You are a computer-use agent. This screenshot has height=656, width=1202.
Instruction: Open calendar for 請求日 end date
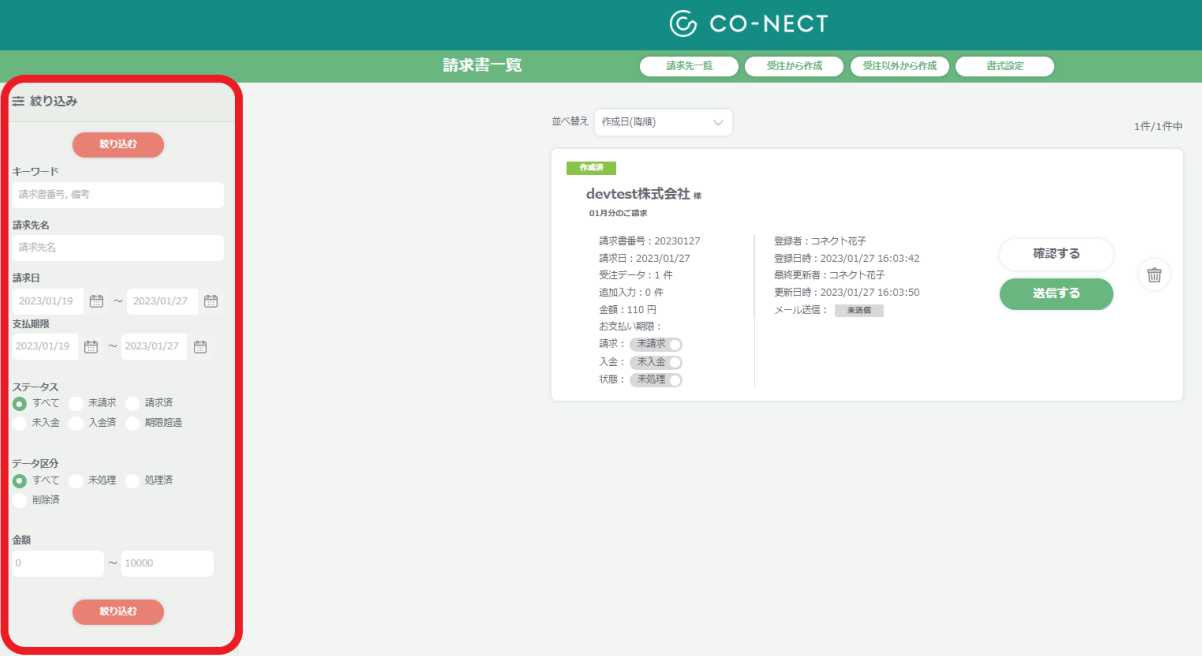[211, 301]
